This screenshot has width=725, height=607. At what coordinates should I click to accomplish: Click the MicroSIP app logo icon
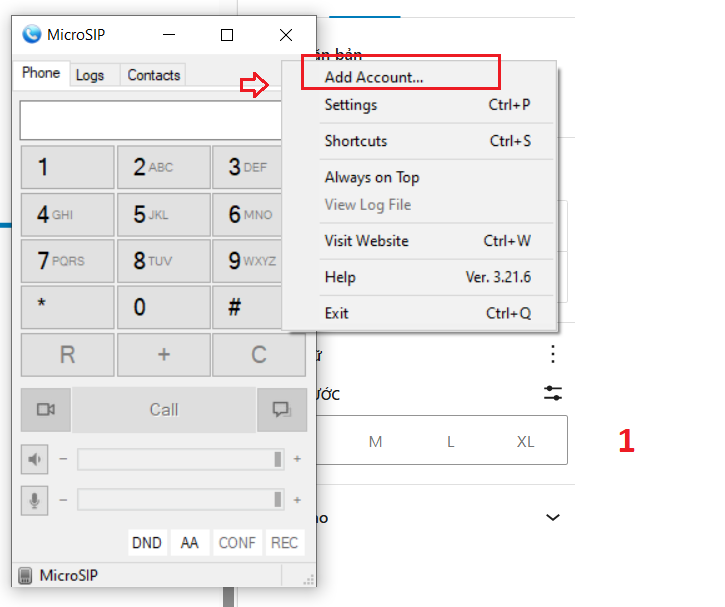(x=31, y=34)
